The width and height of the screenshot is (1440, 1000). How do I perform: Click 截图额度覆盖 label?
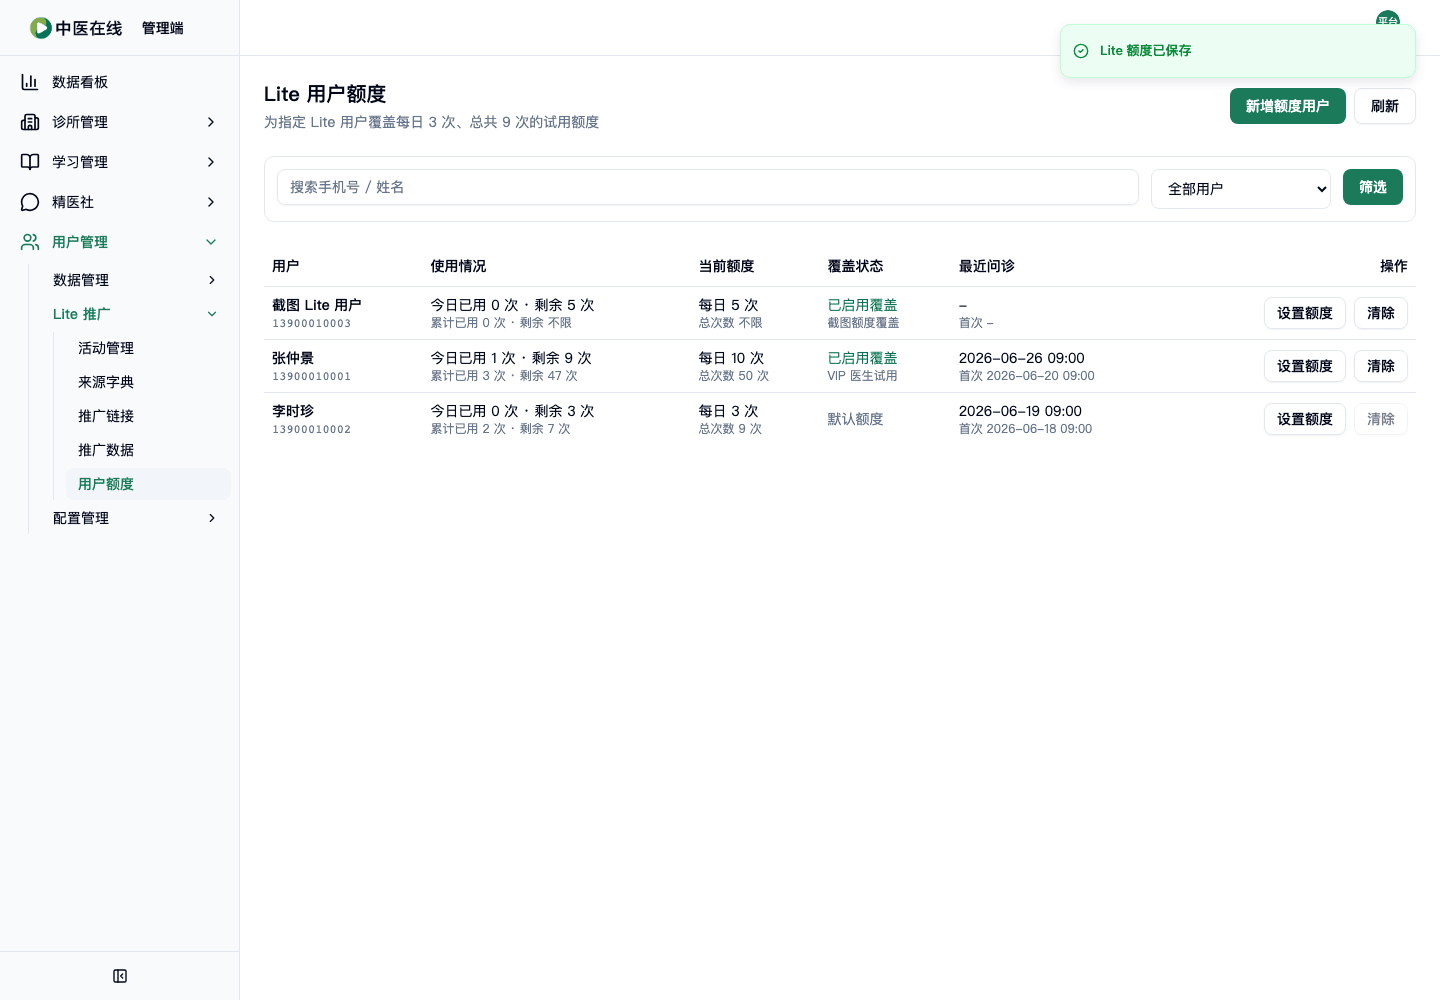pos(863,323)
